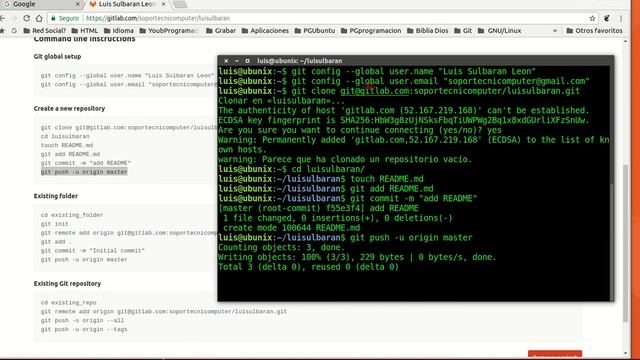The image size is (640, 360).
Task: Open the HTML bookmark folder
Action: [84, 31]
